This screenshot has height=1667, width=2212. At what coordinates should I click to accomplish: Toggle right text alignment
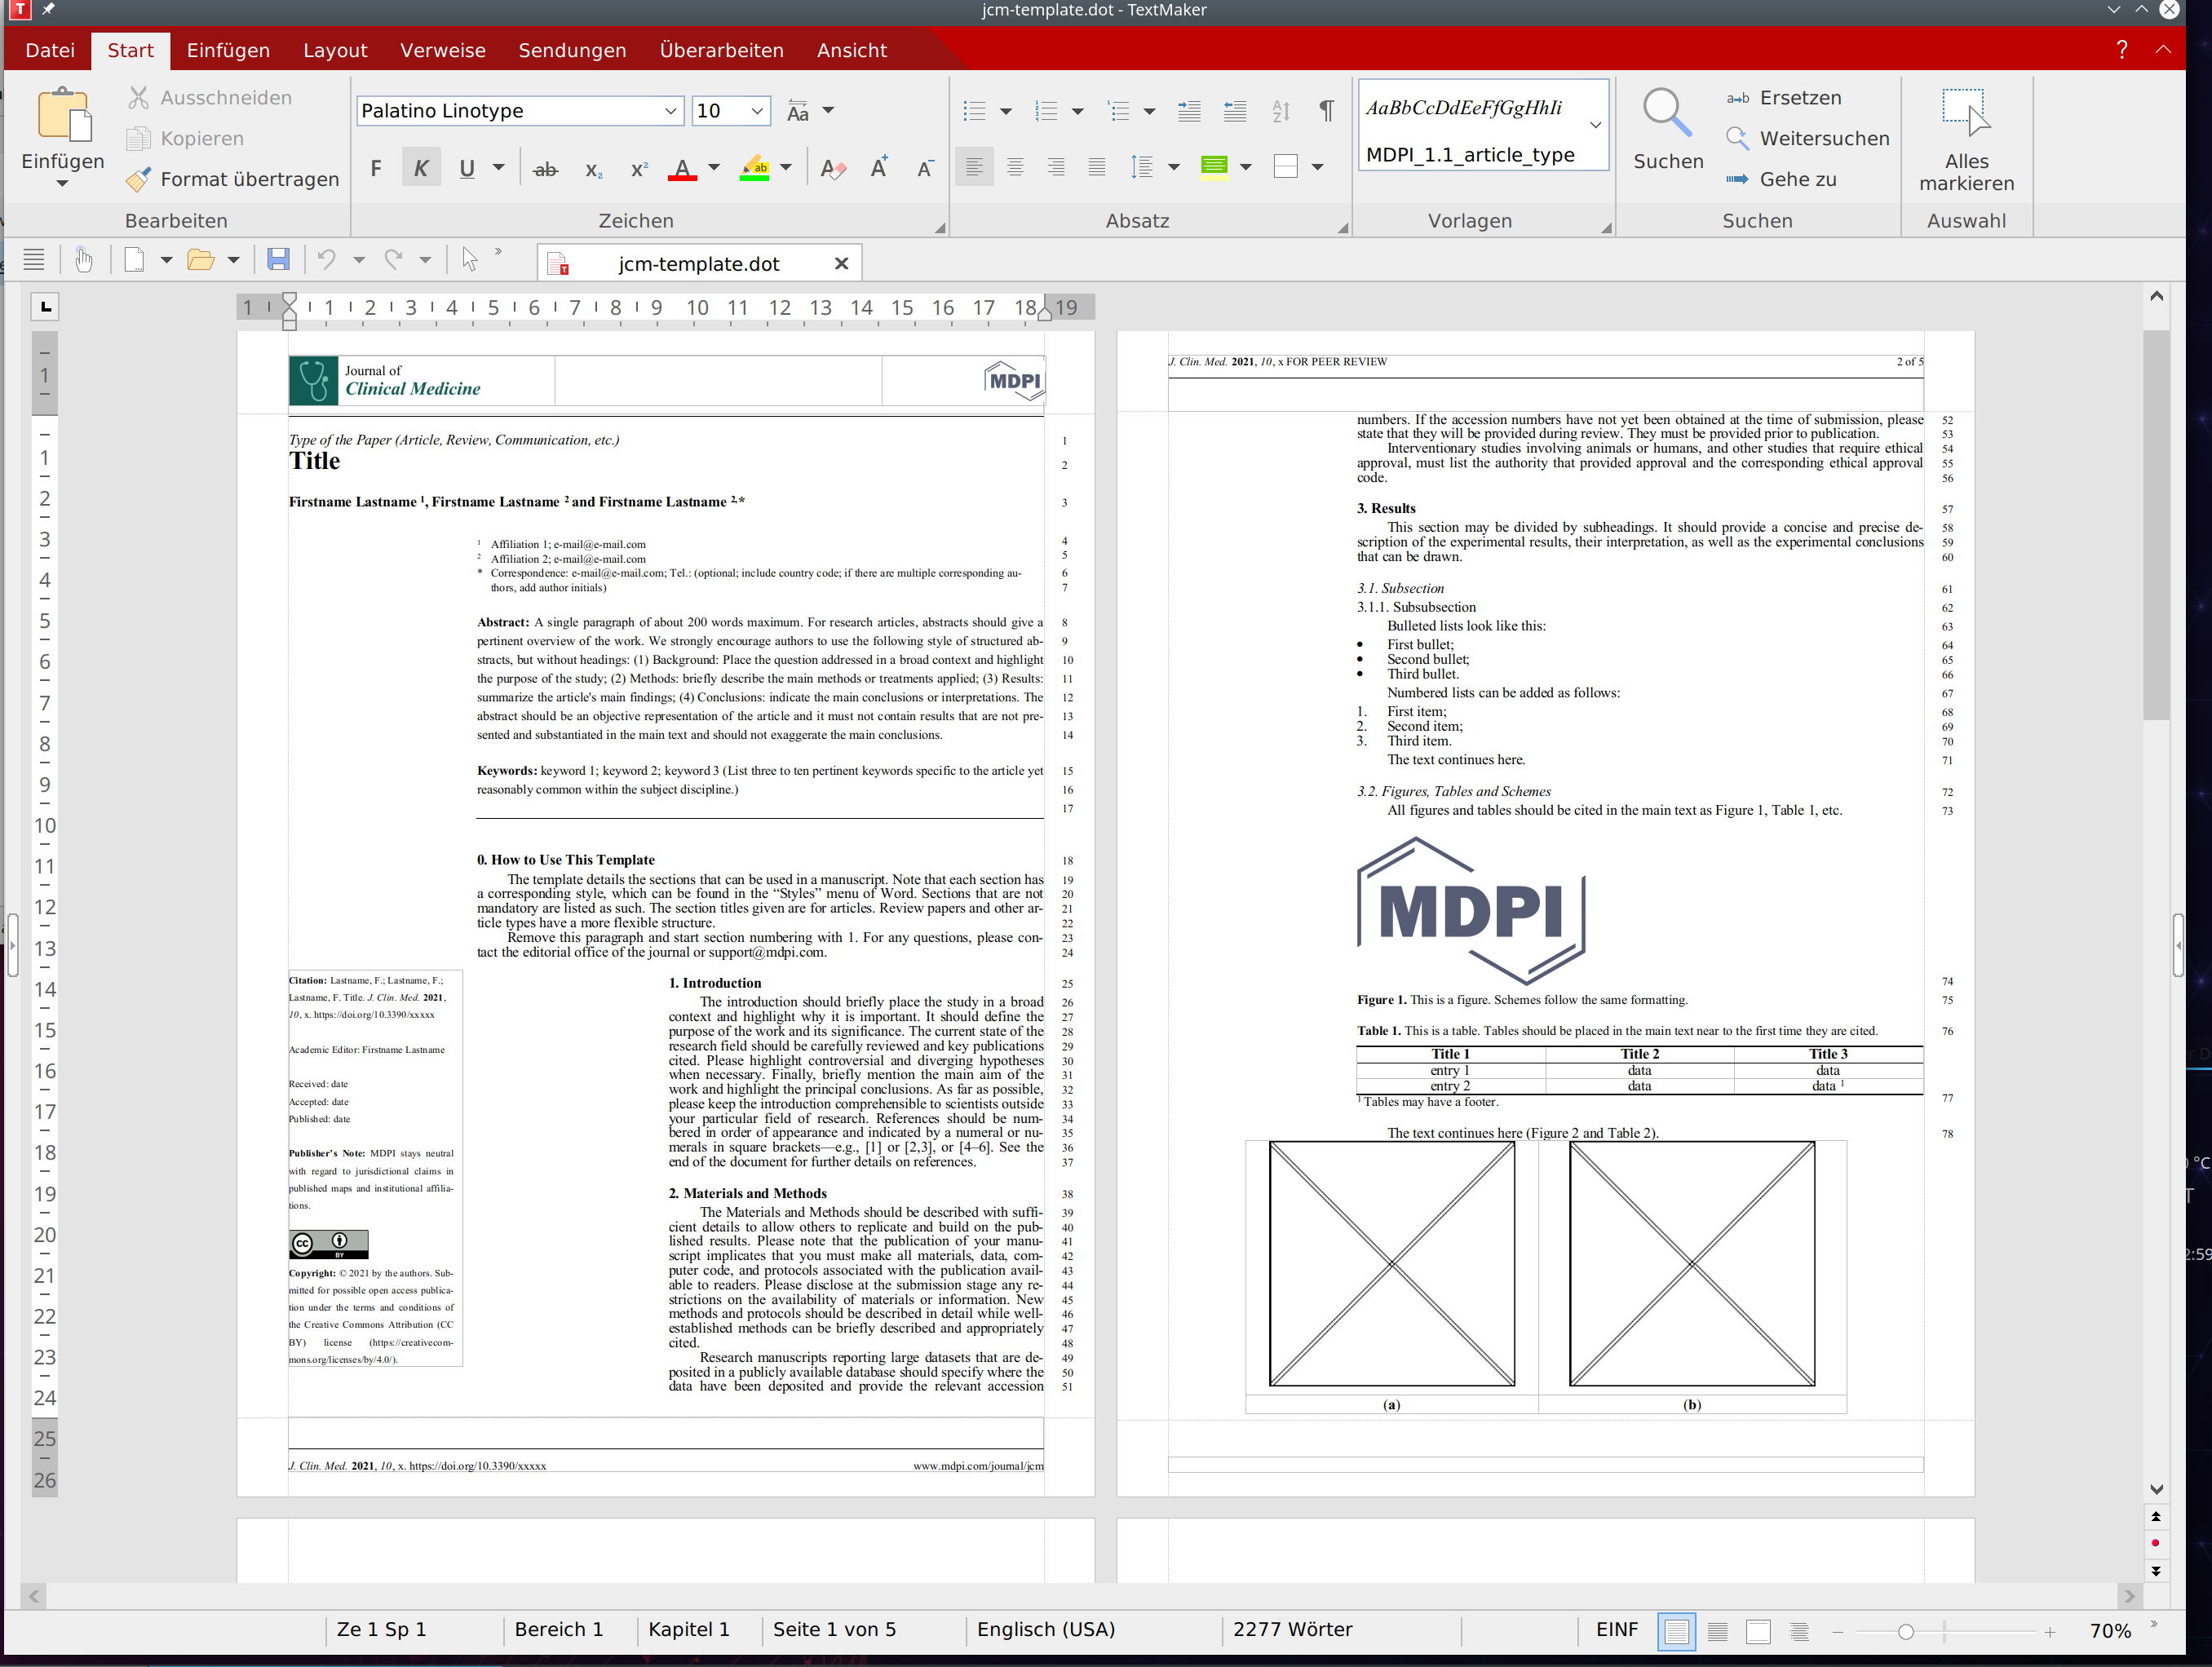click(x=1056, y=167)
